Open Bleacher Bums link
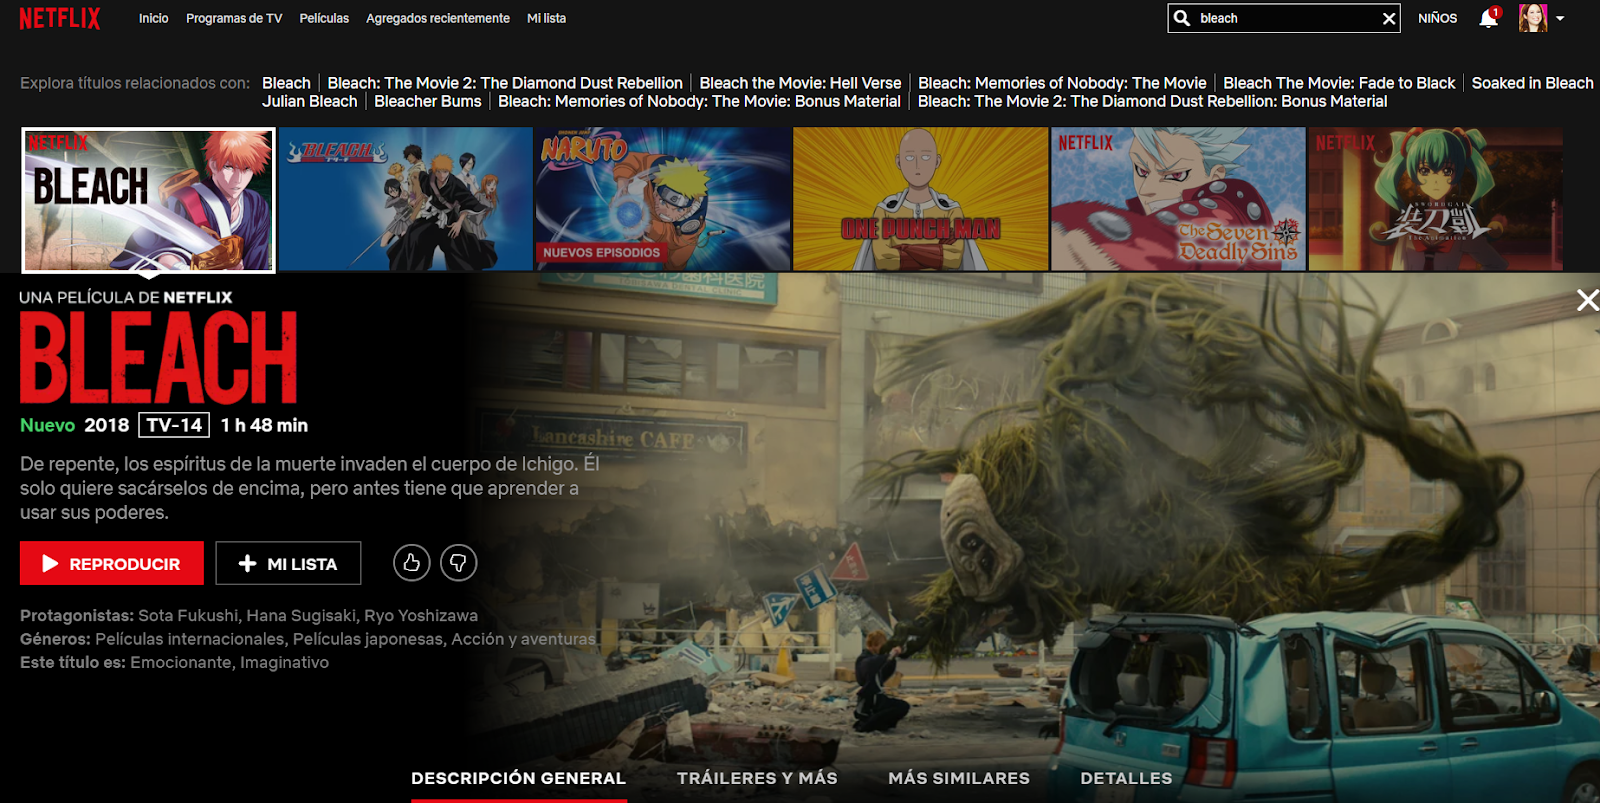Image resolution: width=1600 pixels, height=803 pixels. point(427,101)
